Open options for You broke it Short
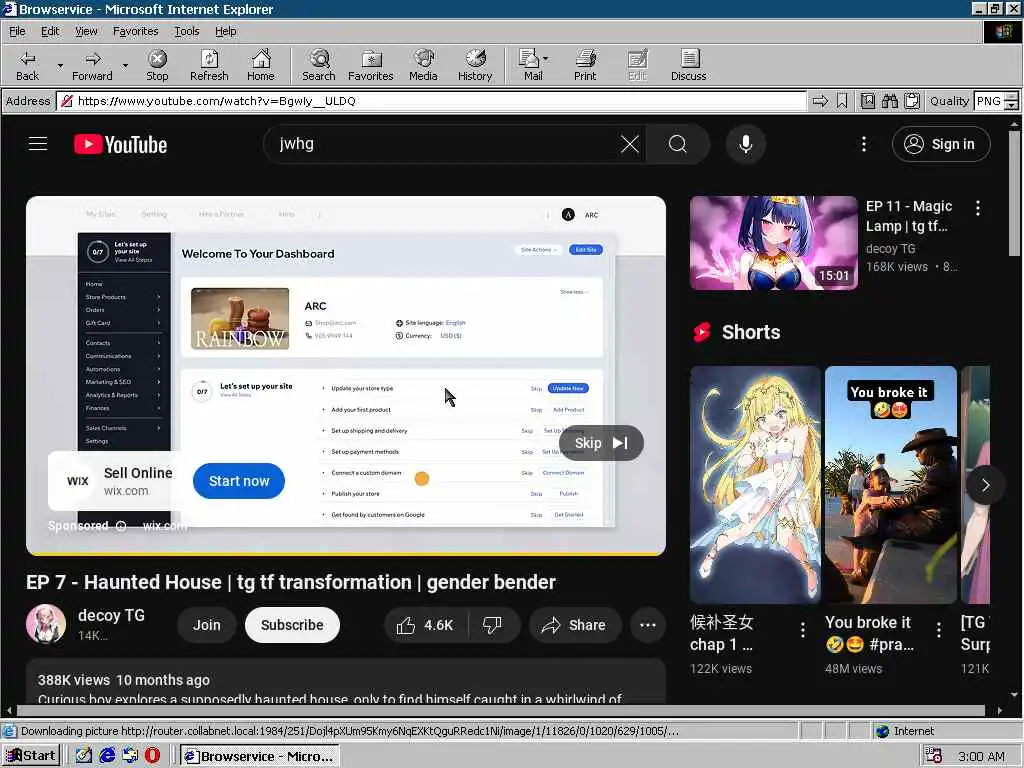The image size is (1024, 768). 938,630
